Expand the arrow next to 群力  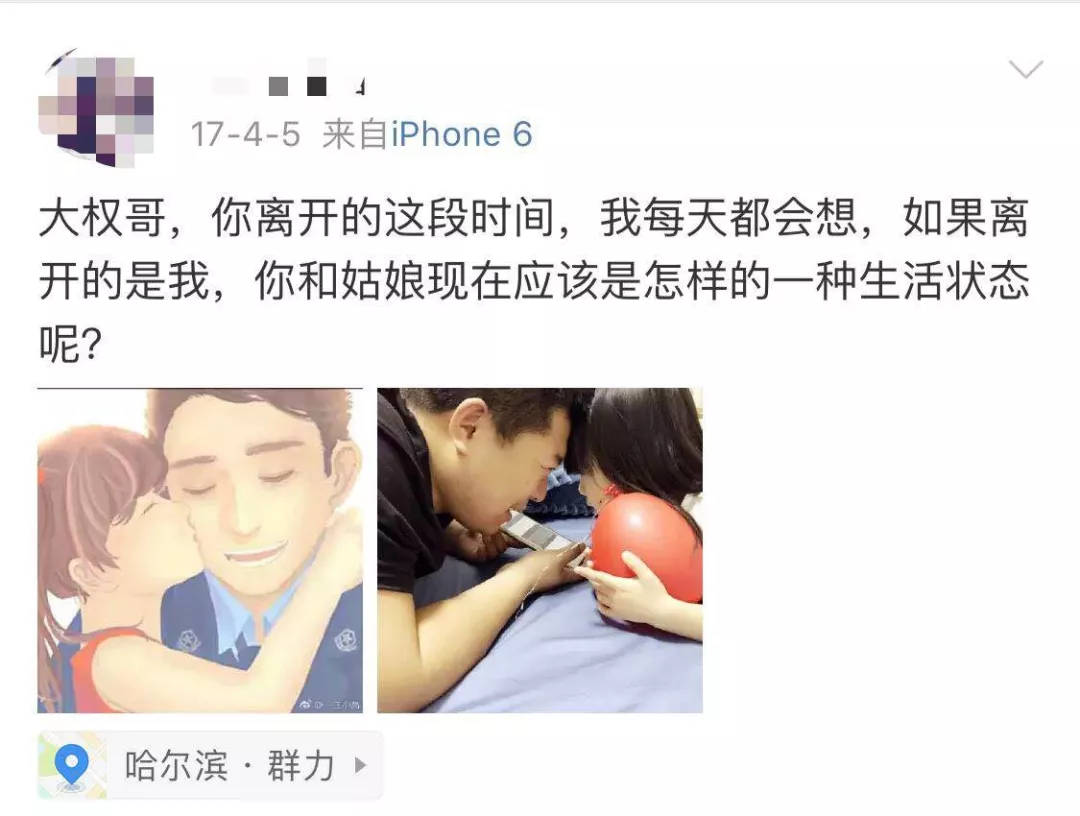(360, 766)
